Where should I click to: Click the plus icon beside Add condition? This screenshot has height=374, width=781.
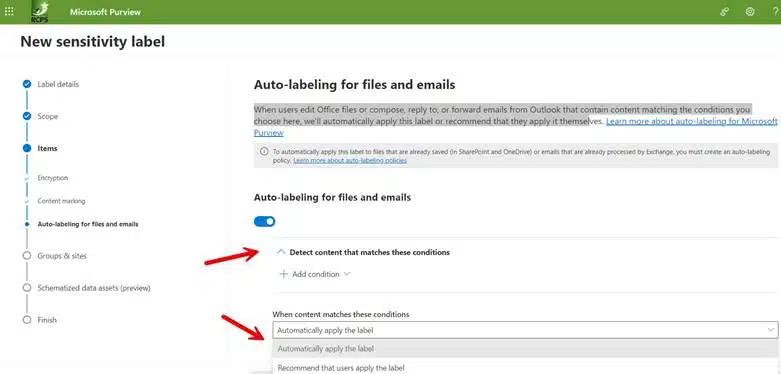[x=283, y=274]
